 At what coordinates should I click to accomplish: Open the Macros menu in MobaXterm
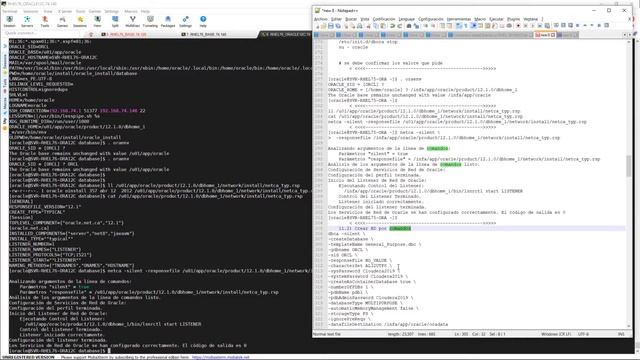(x=131, y=11)
